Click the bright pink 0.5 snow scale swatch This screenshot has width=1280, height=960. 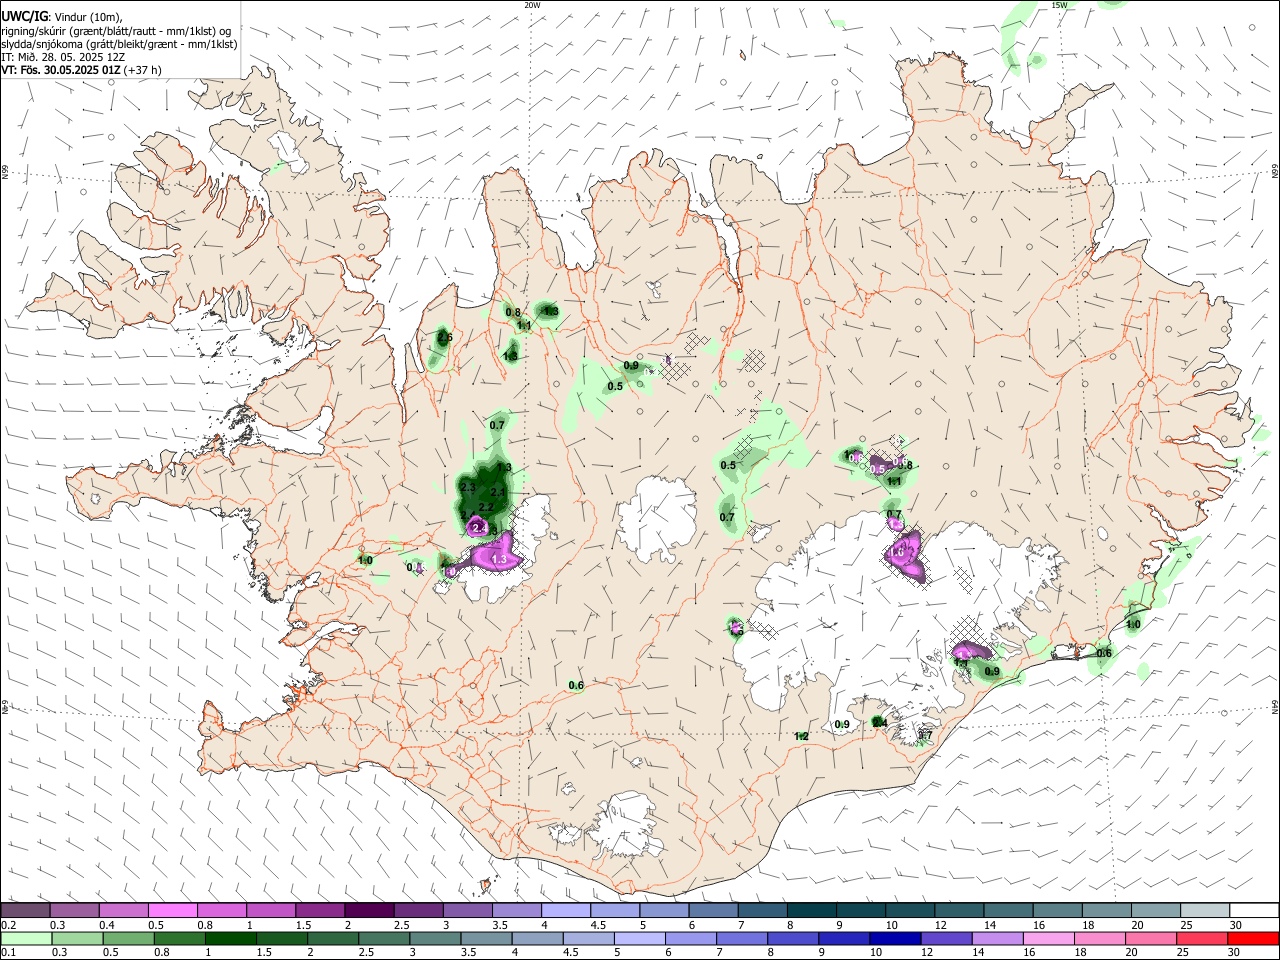(172, 910)
